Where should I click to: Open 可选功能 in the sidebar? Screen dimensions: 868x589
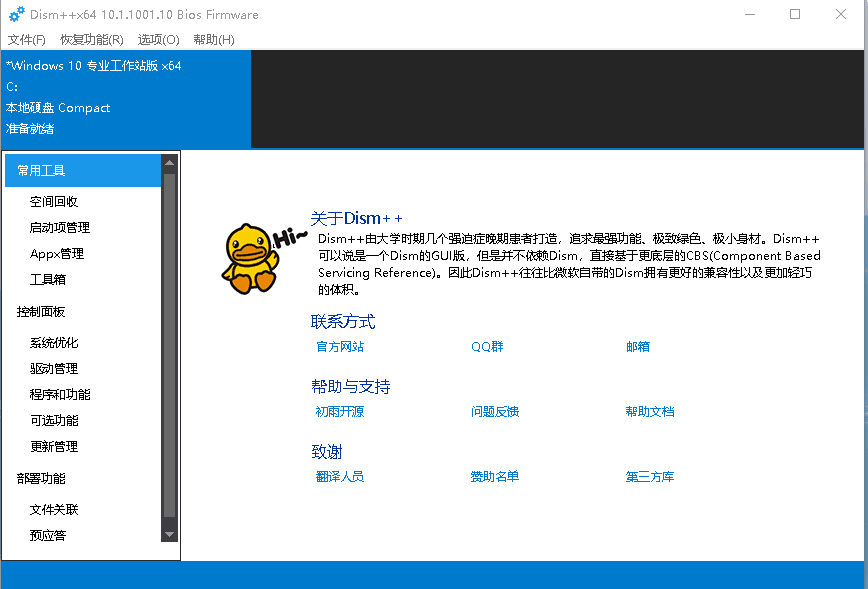pyautogui.click(x=54, y=421)
